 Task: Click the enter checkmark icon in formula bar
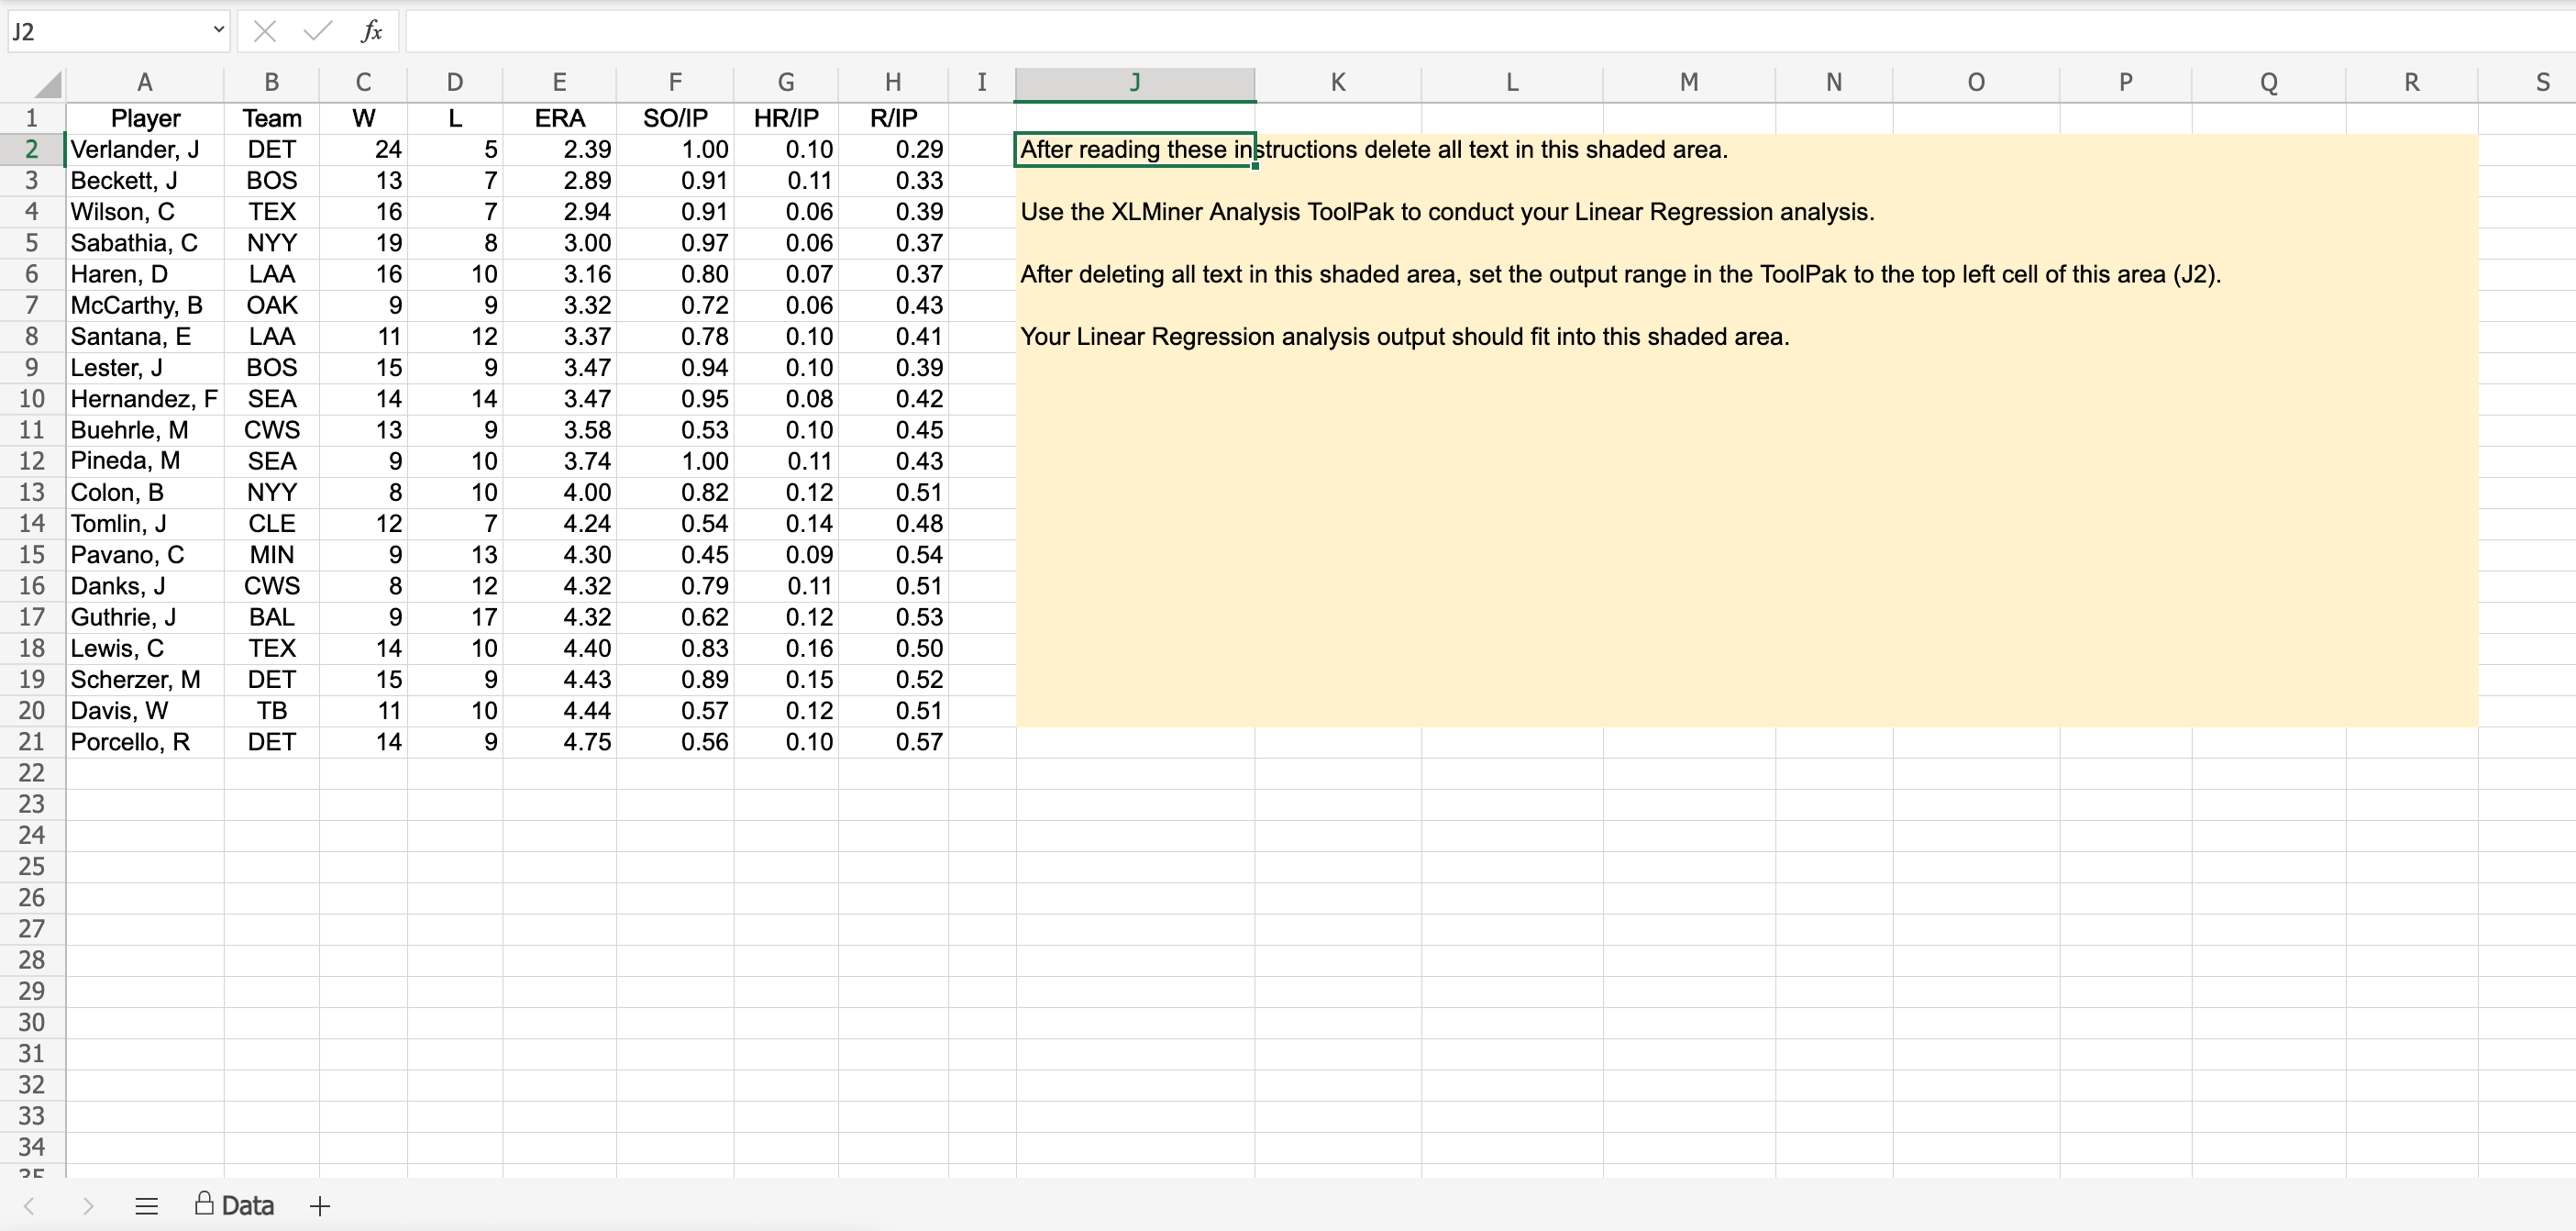click(318, 32)
